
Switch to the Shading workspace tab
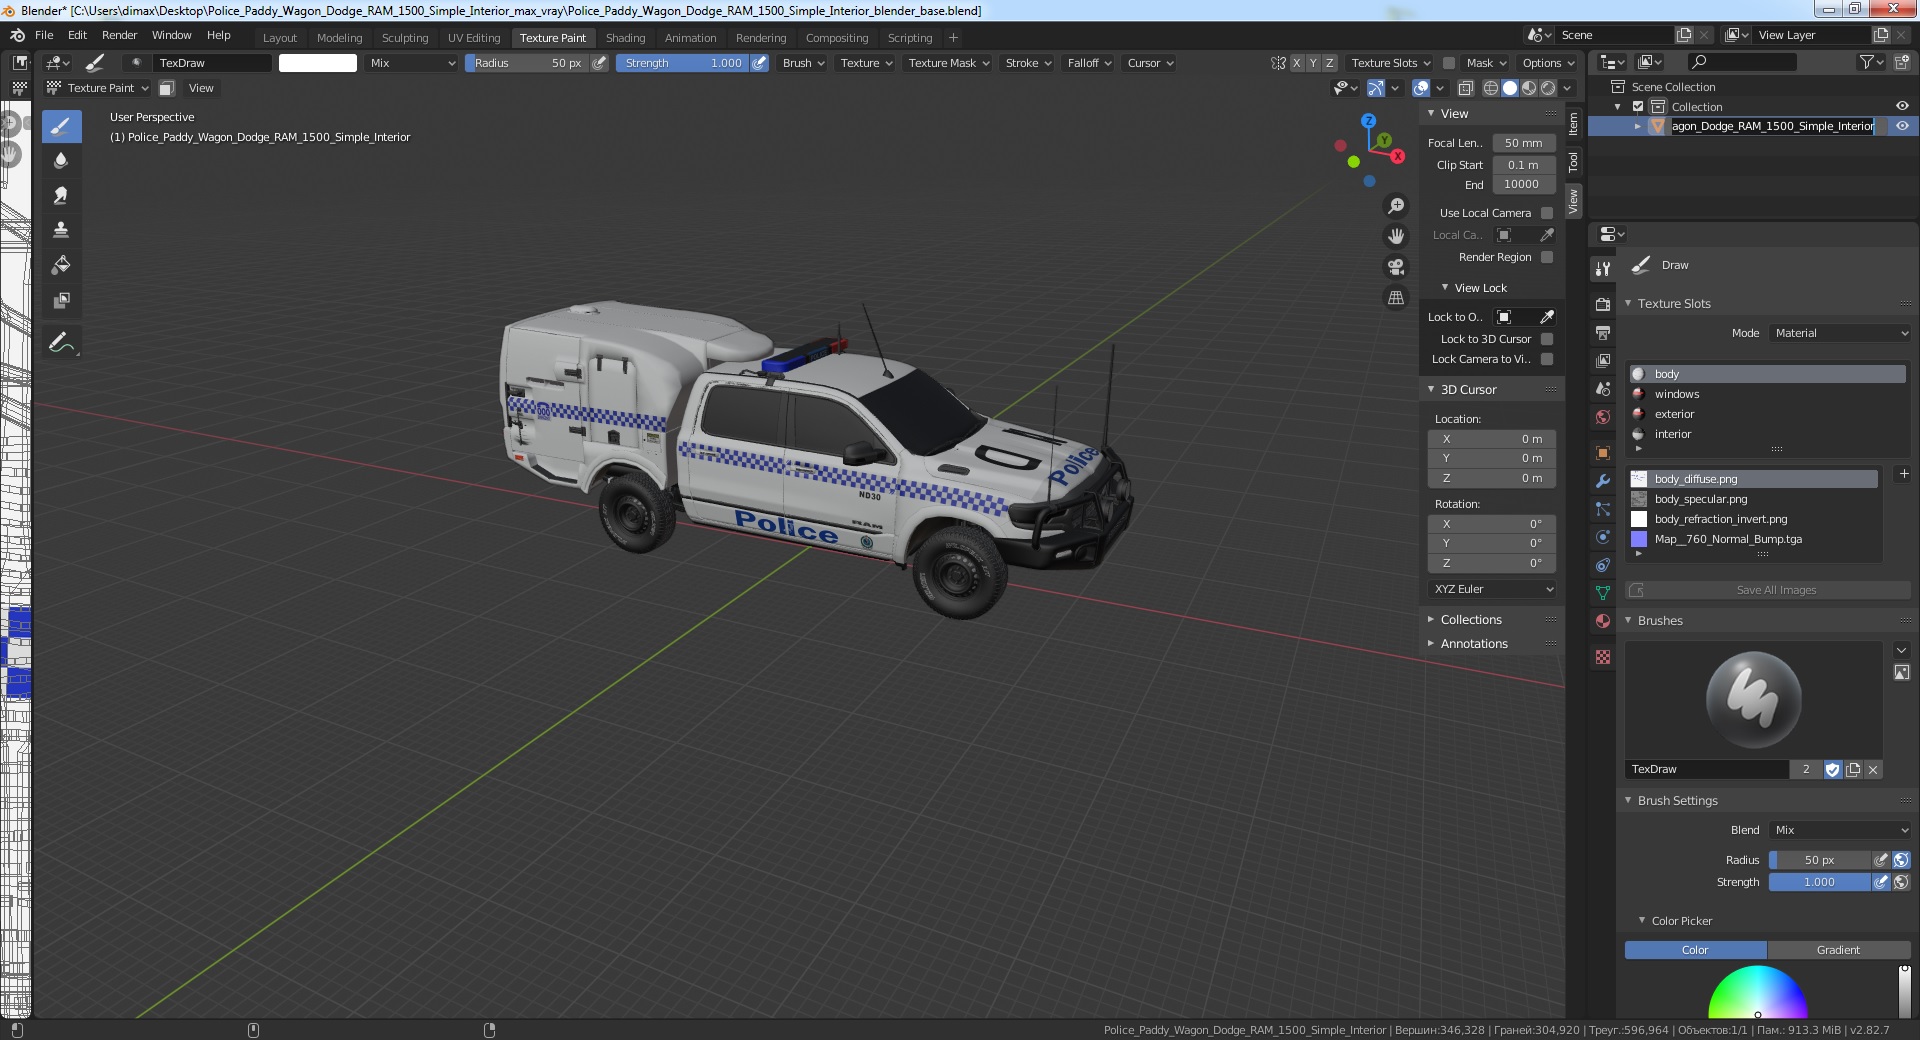click(x=625, y=38)
